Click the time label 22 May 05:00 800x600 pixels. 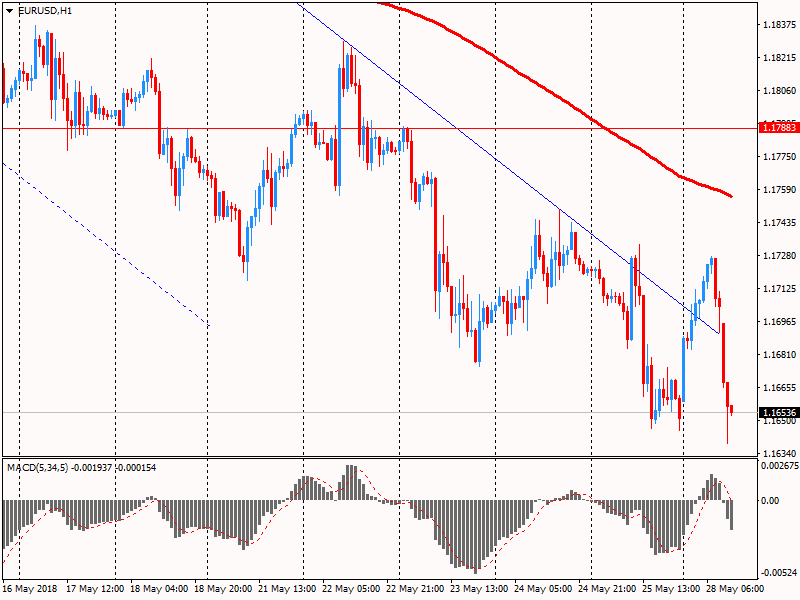(351, 589)
